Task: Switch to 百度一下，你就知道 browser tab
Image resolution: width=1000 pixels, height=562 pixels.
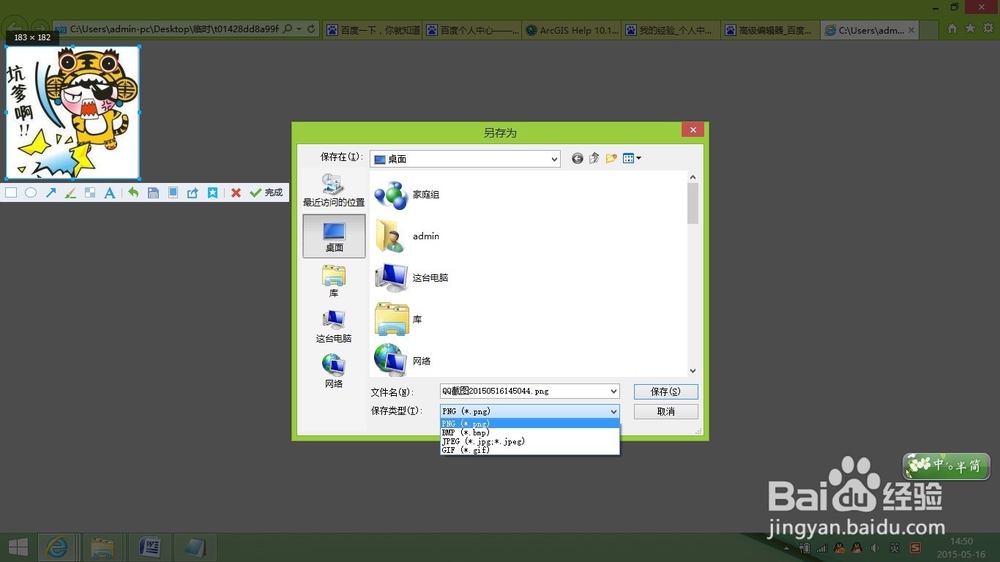Action: coord(372,30)
